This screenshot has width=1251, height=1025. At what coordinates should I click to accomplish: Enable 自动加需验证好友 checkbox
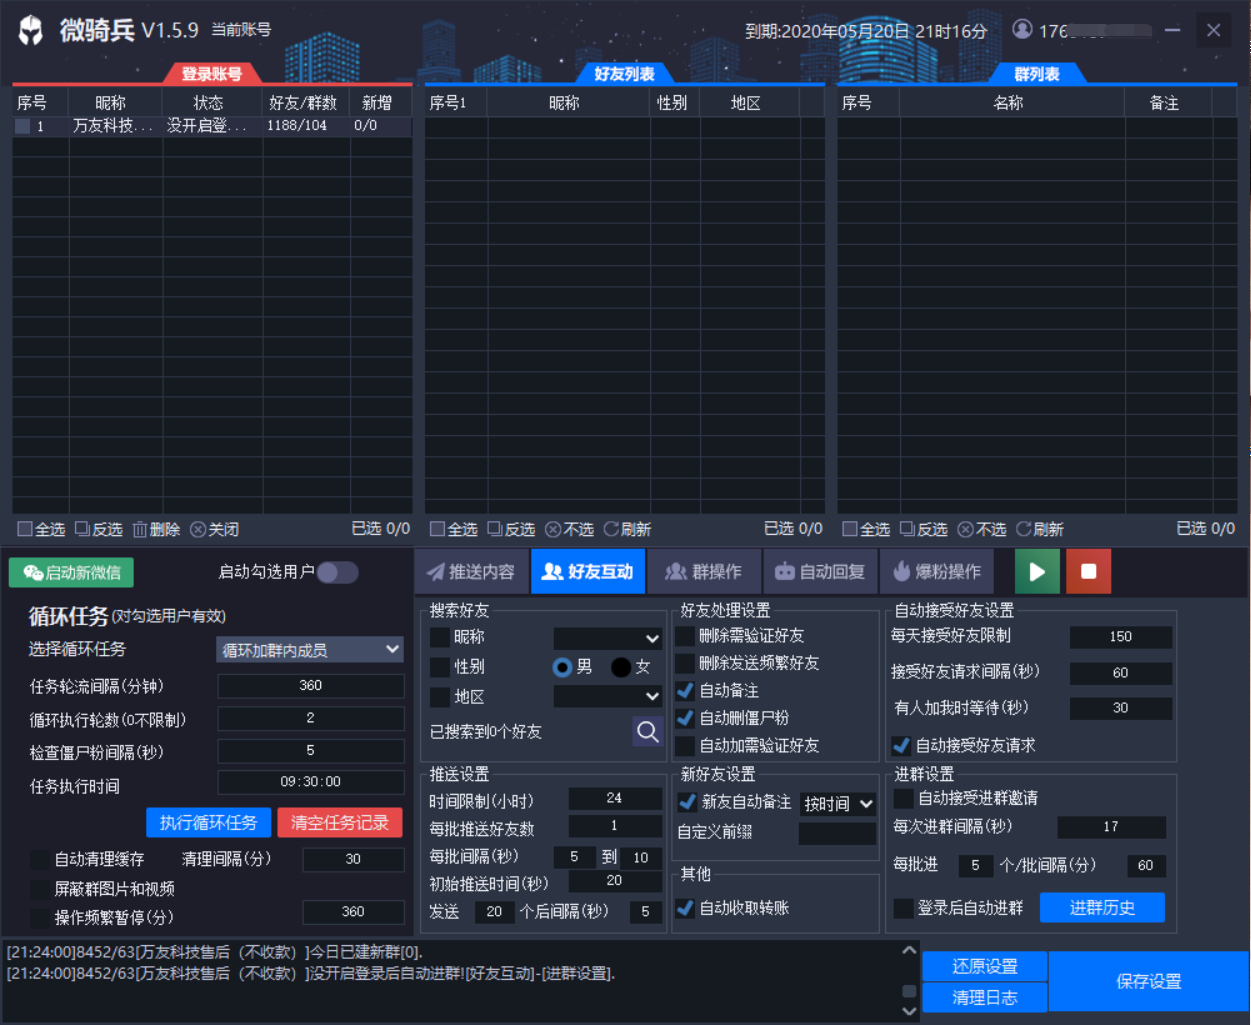point(685,746)
